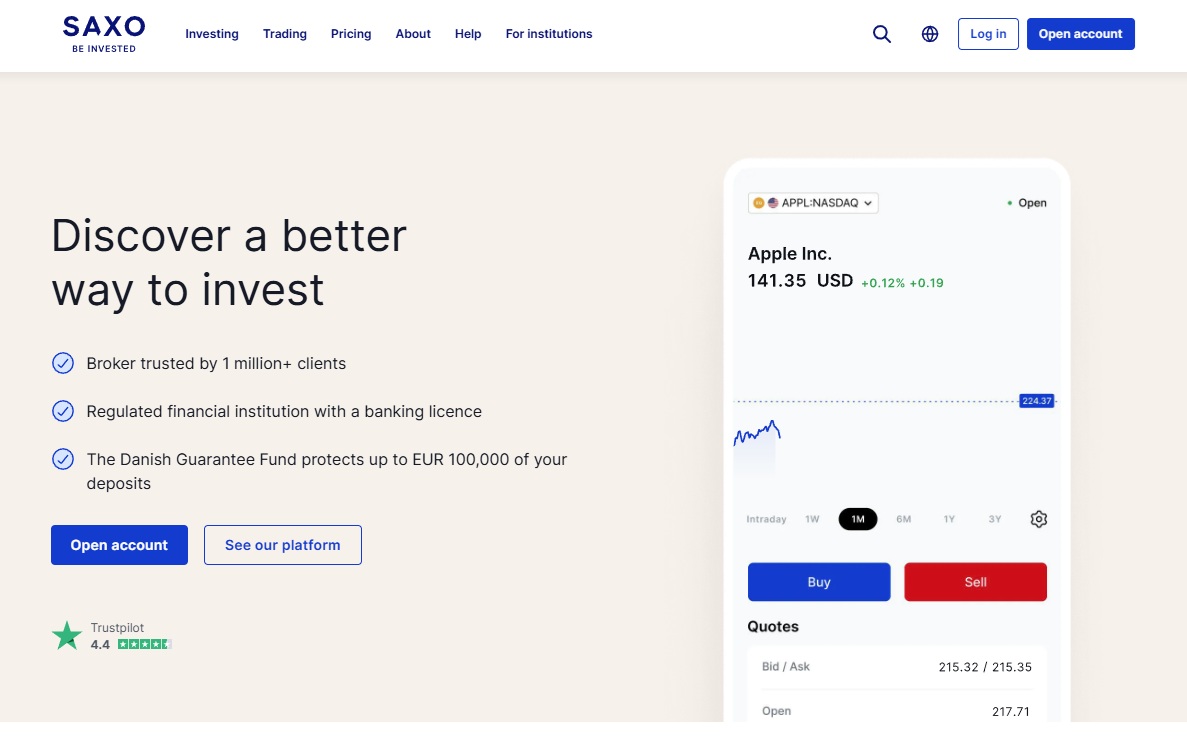Open the About menu
This screenshot has height=746, width=1187.
pos(413,34)
